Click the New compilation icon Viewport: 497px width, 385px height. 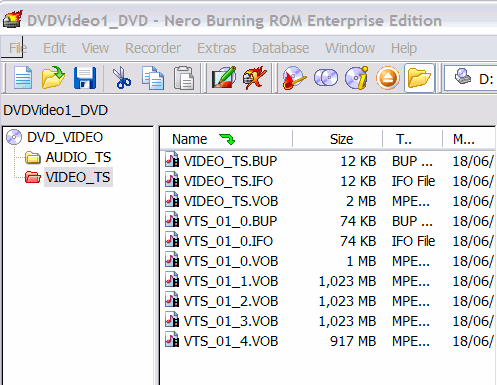(x=23, y=78)
